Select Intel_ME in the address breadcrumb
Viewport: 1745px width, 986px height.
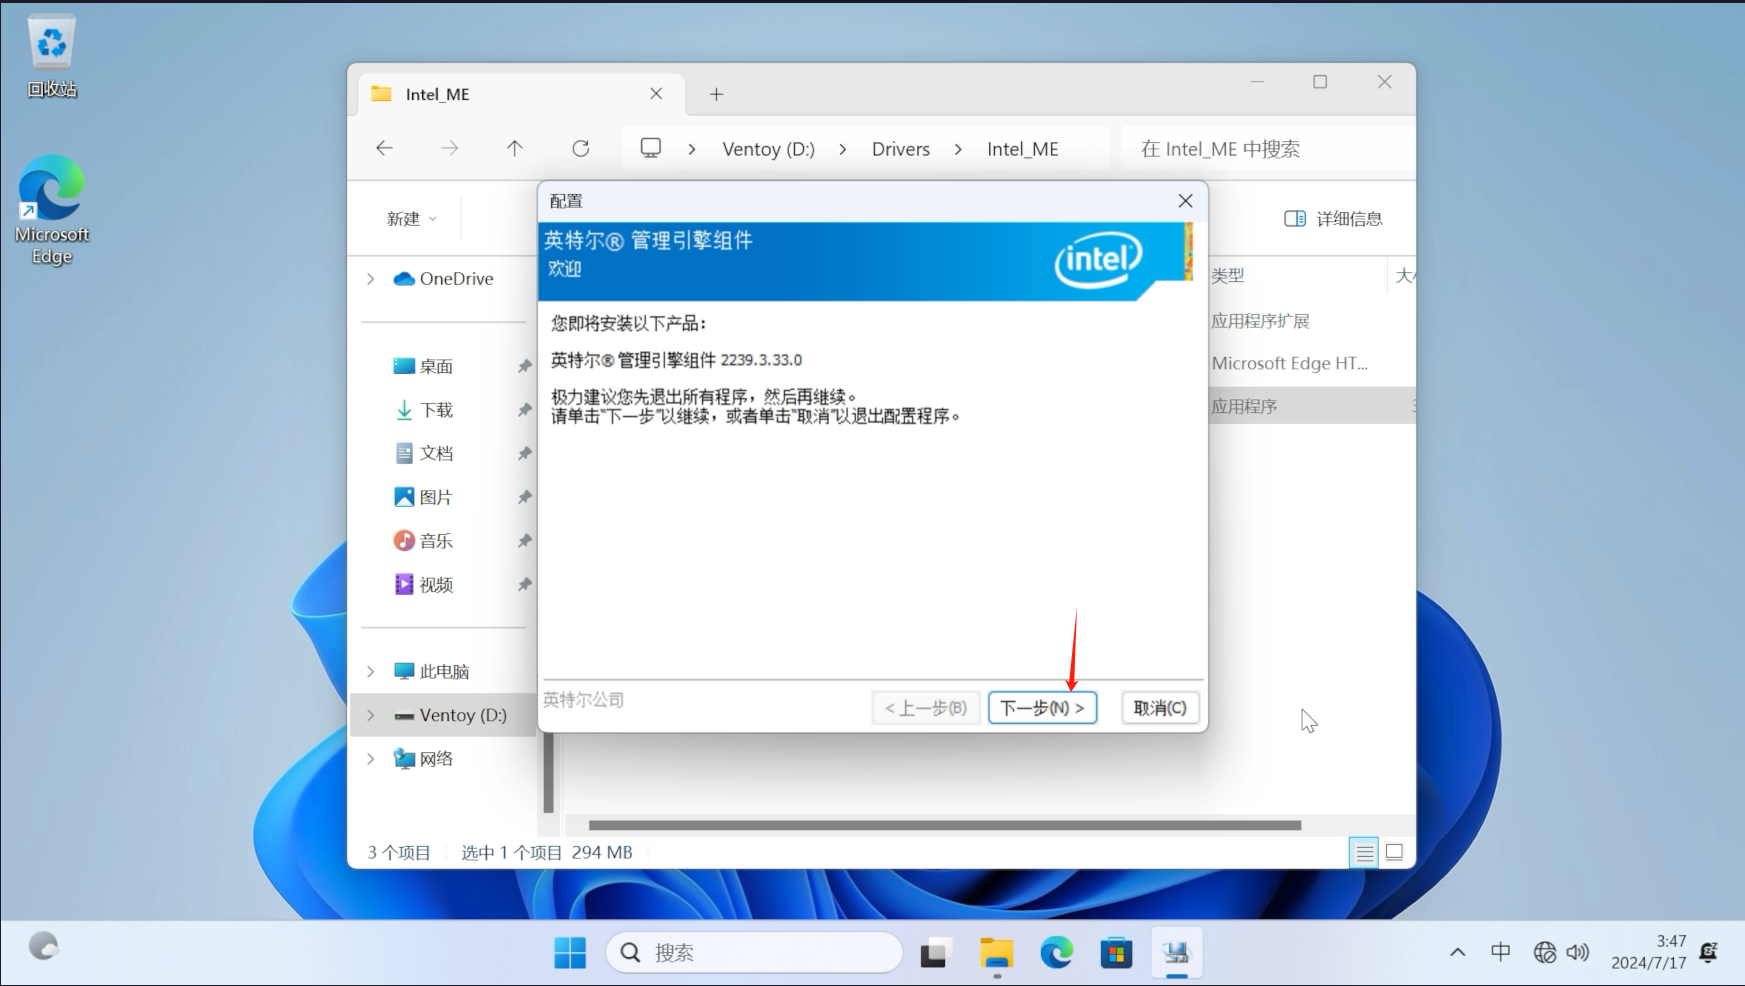point(1022,149)
